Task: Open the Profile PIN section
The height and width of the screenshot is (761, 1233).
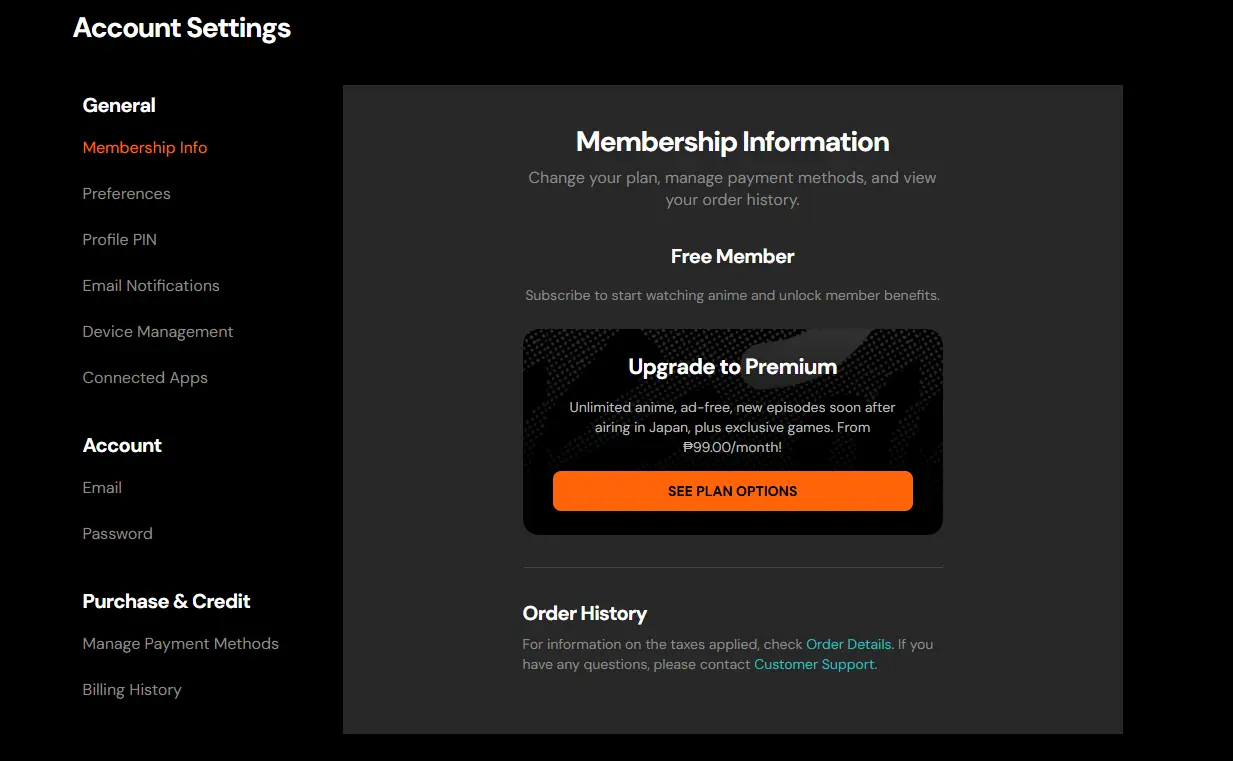Action: 119,239
